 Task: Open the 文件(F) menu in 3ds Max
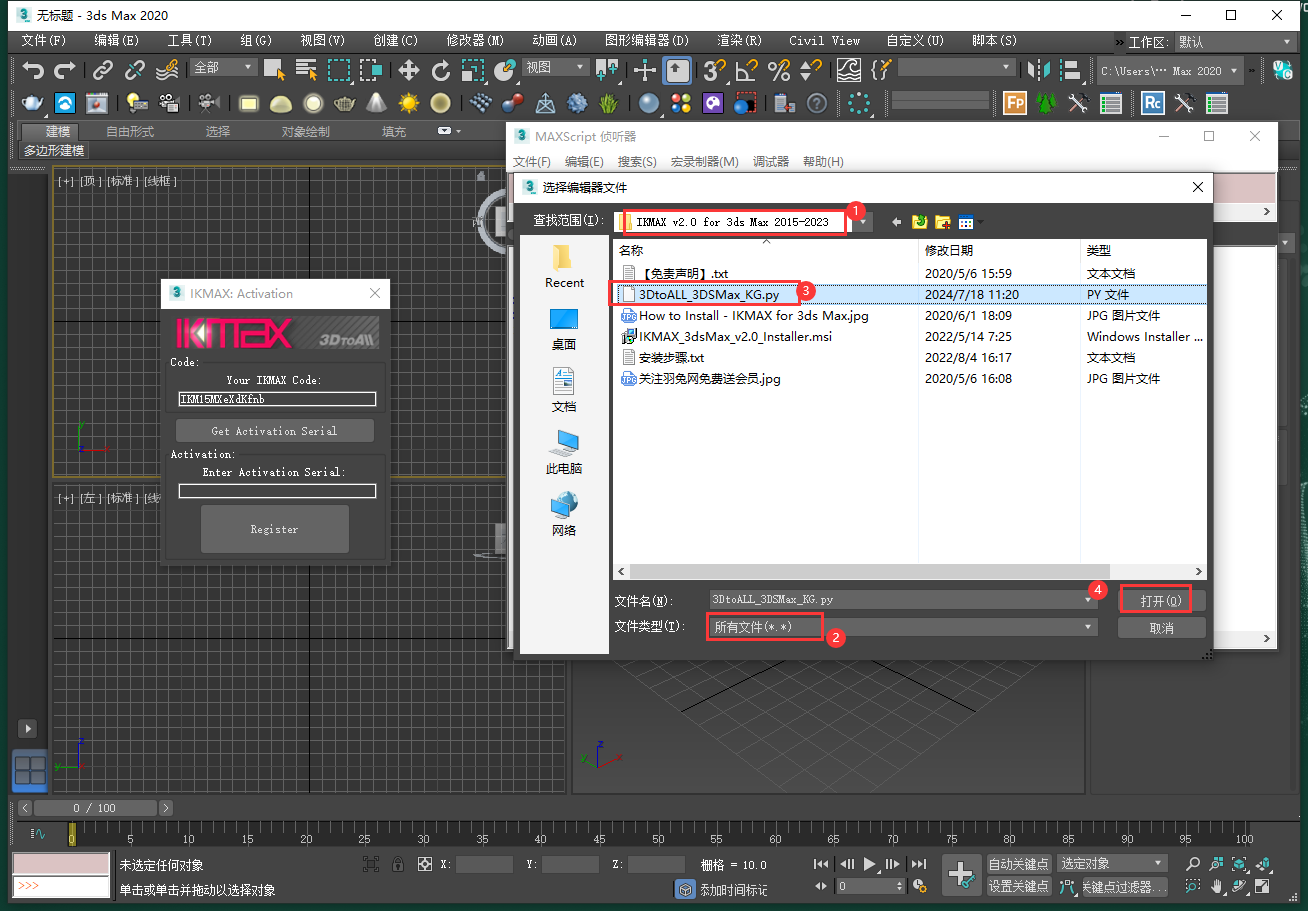[43, 41]
